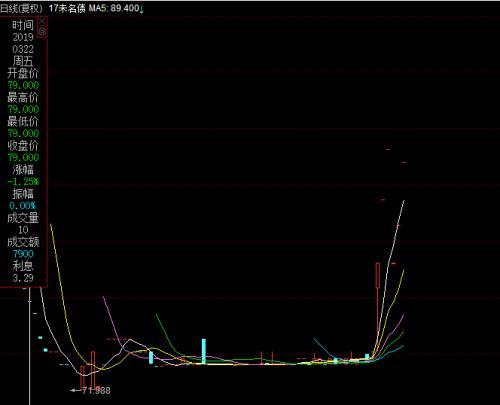Click the purple moving average line's start

click(104, 297)
